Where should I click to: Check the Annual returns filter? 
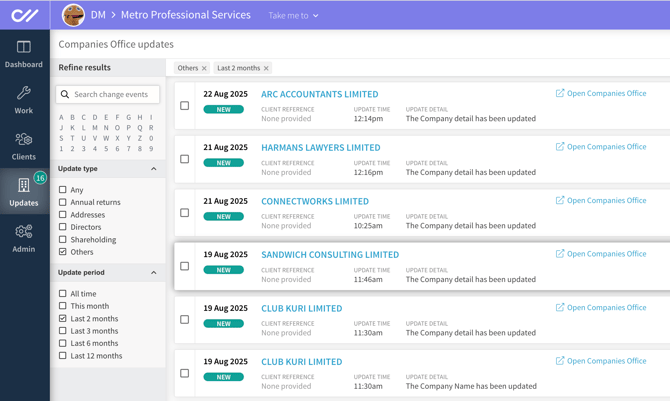click(63, 202)
